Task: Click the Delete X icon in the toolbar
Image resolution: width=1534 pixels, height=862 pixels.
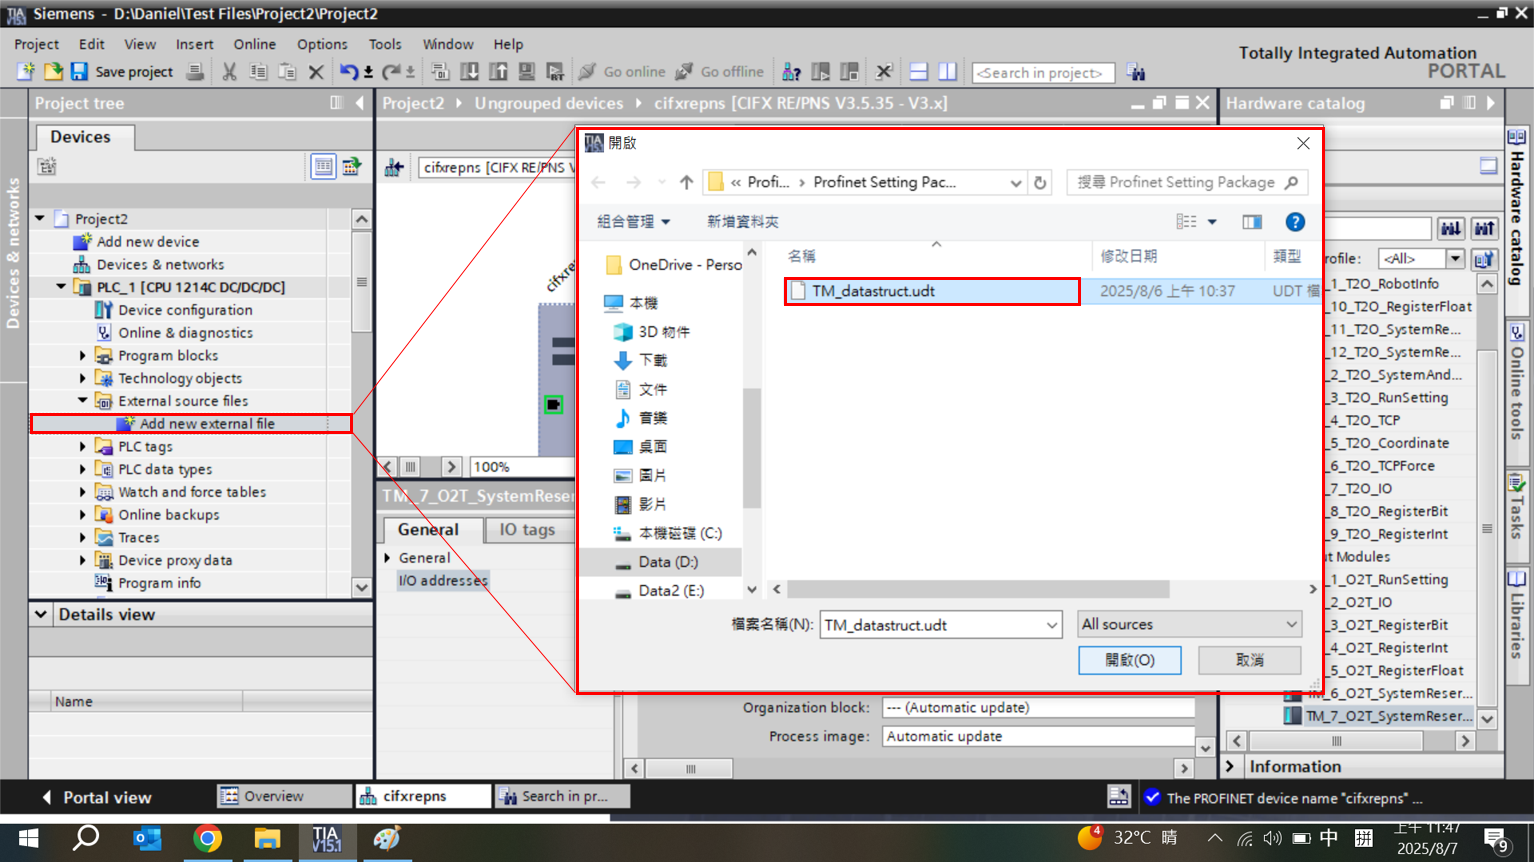Action: coord(316,72)
